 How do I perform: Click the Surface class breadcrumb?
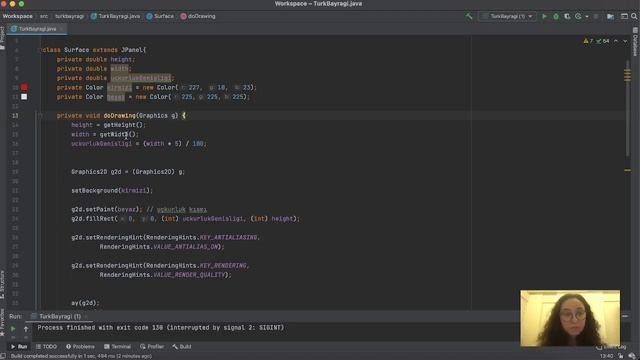coord(160,16)
